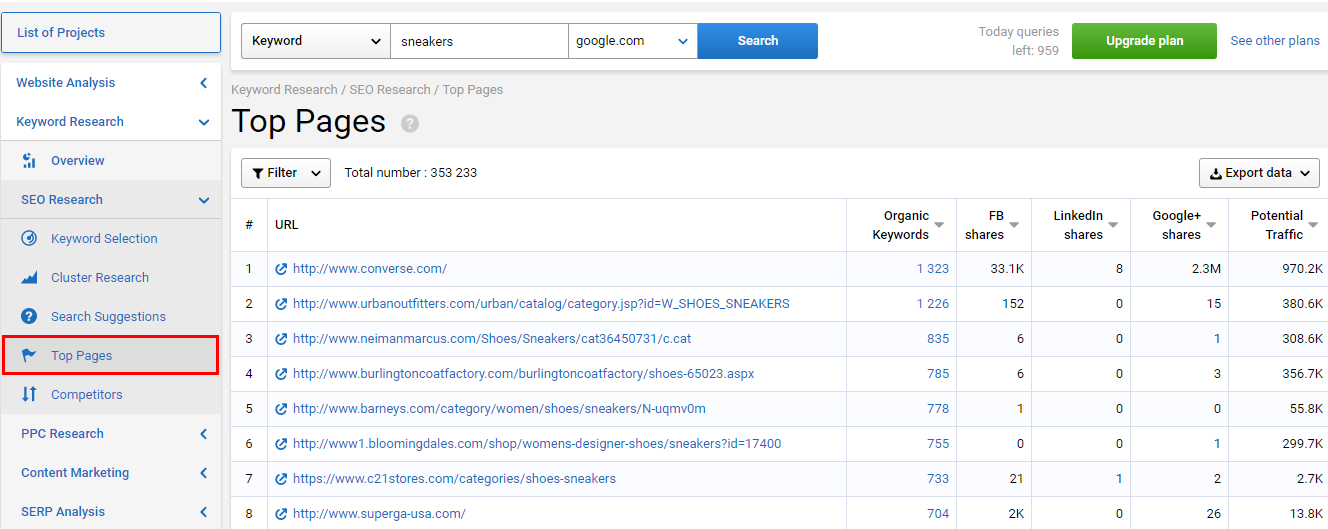
Task: Go to Search Suggestions page
Action: [108, 317]
